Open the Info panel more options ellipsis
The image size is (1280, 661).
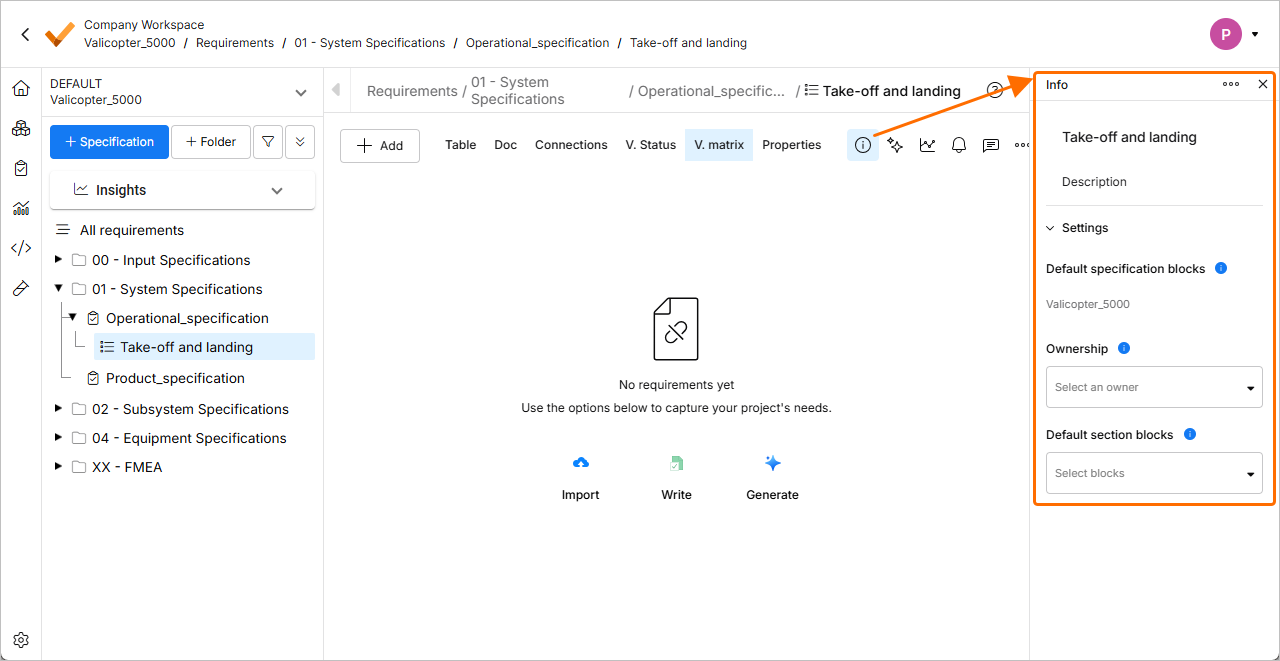pos(1231,84)
